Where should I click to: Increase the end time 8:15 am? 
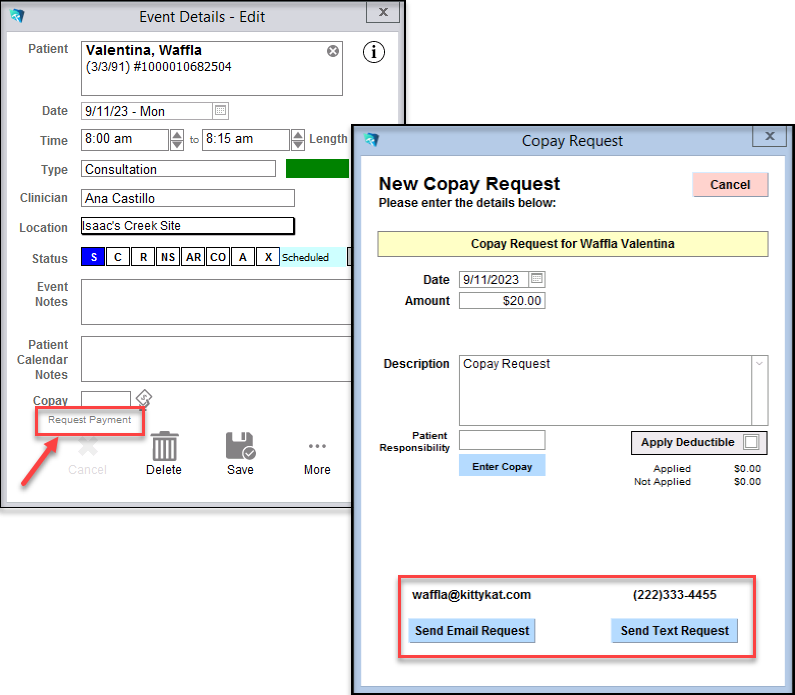point(298,135)
